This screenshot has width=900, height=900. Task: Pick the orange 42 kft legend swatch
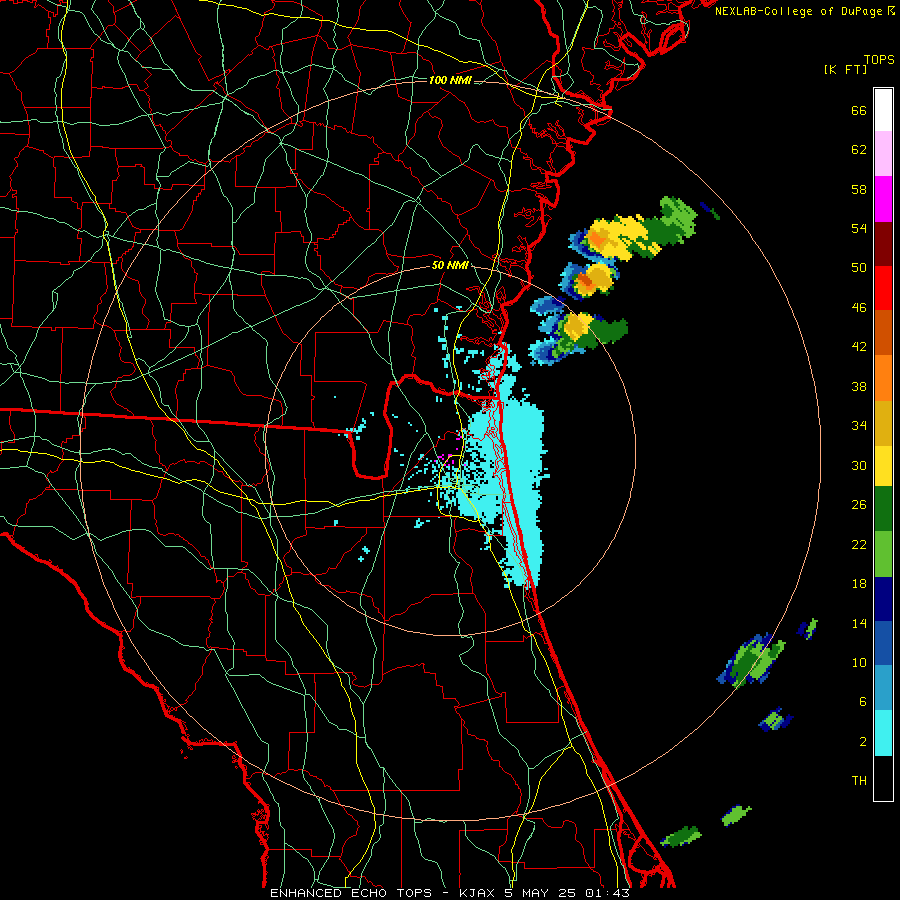tap(883, 378)
